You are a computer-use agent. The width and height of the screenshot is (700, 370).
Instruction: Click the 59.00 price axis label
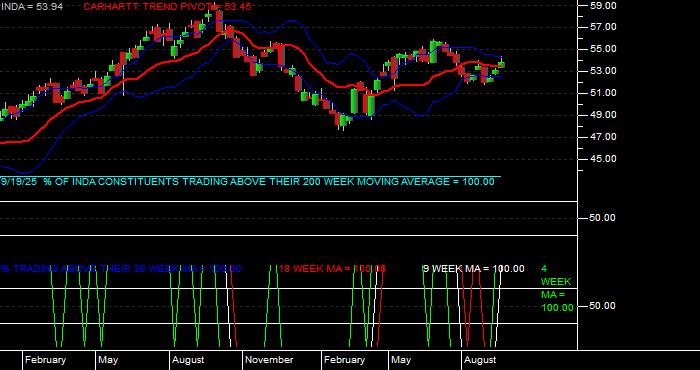click(x=603, y=6)
